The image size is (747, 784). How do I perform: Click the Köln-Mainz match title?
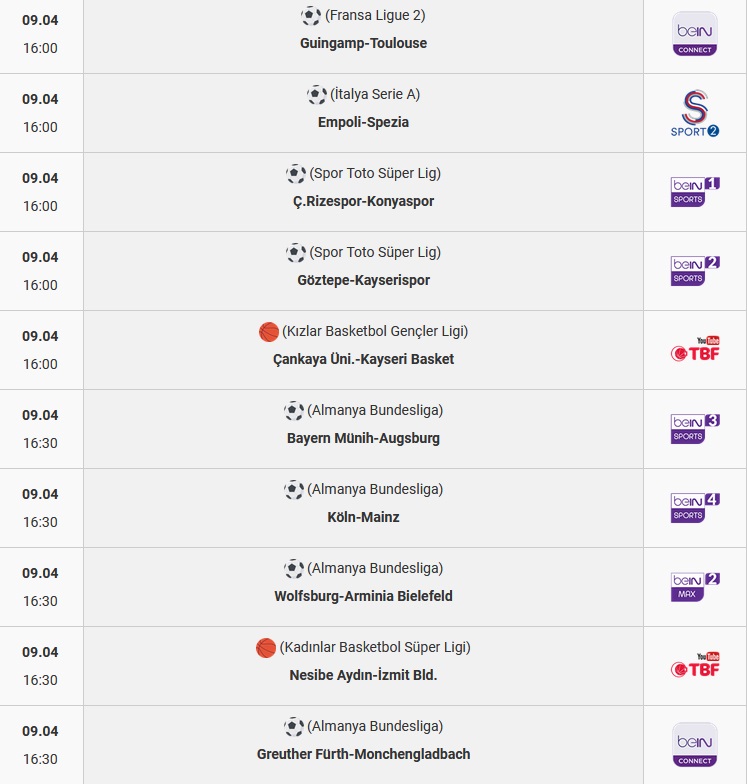364,517
